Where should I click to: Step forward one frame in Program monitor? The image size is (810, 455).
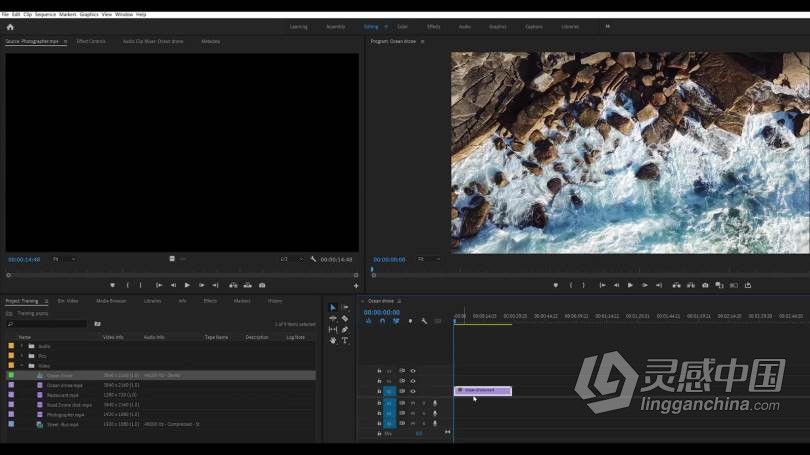(645, 285)
